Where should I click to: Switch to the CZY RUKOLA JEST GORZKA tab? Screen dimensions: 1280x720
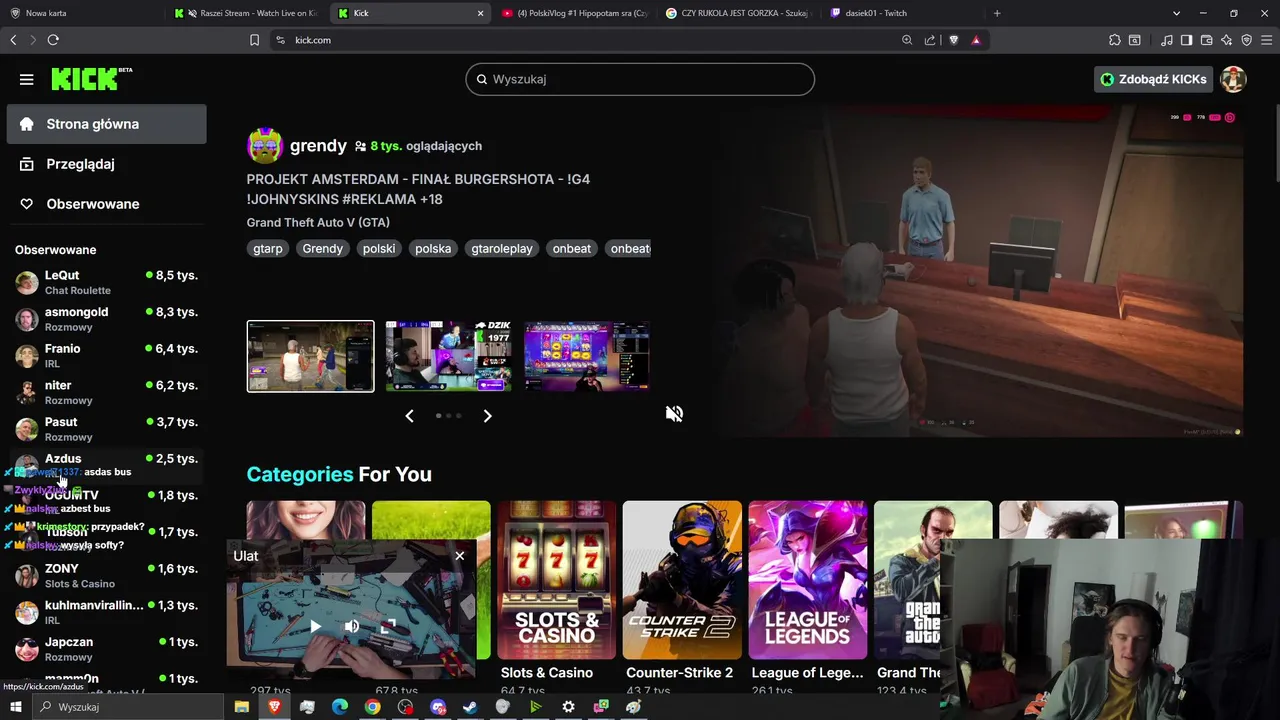(738, 13)
